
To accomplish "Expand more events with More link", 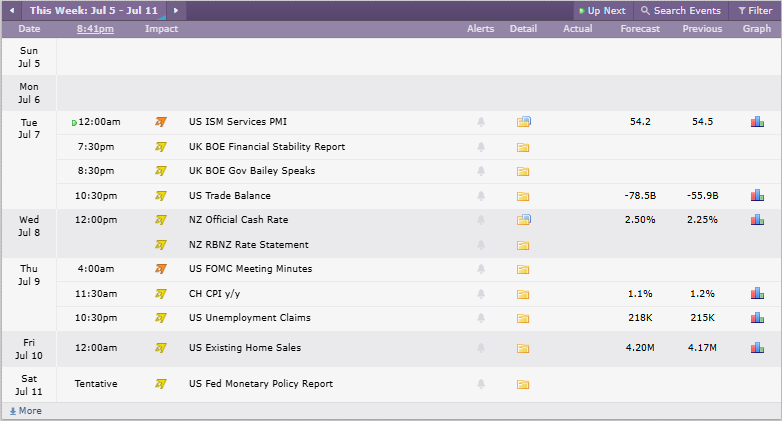I will [x=25, y=411].
